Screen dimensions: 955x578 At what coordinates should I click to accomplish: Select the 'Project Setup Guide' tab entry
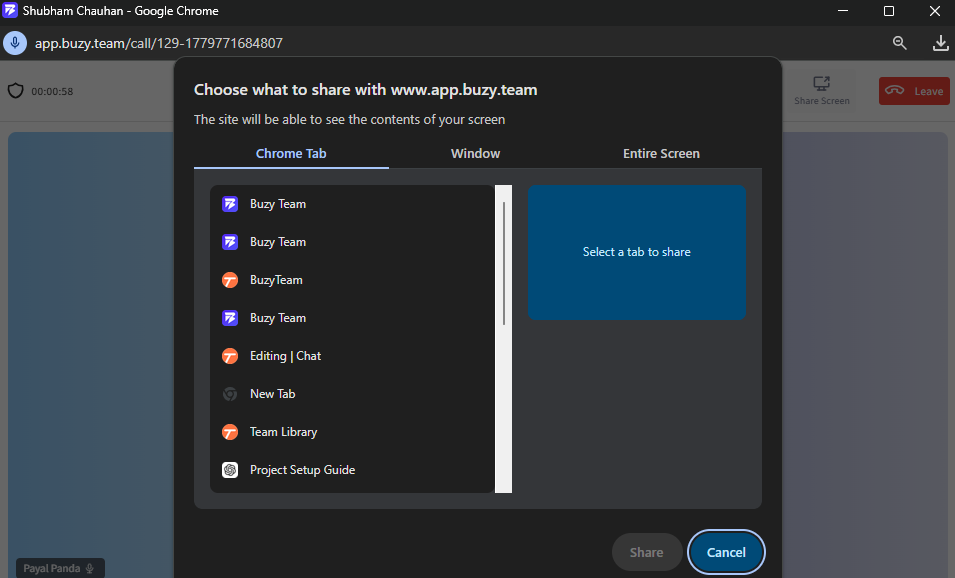352,470
